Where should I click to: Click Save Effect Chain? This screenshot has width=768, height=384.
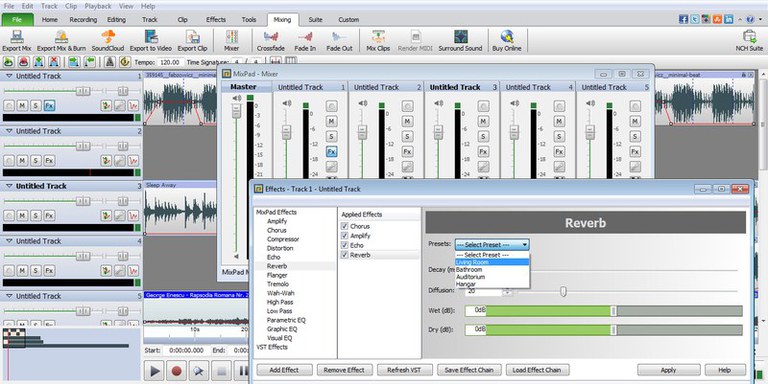[x=469, y=370]
